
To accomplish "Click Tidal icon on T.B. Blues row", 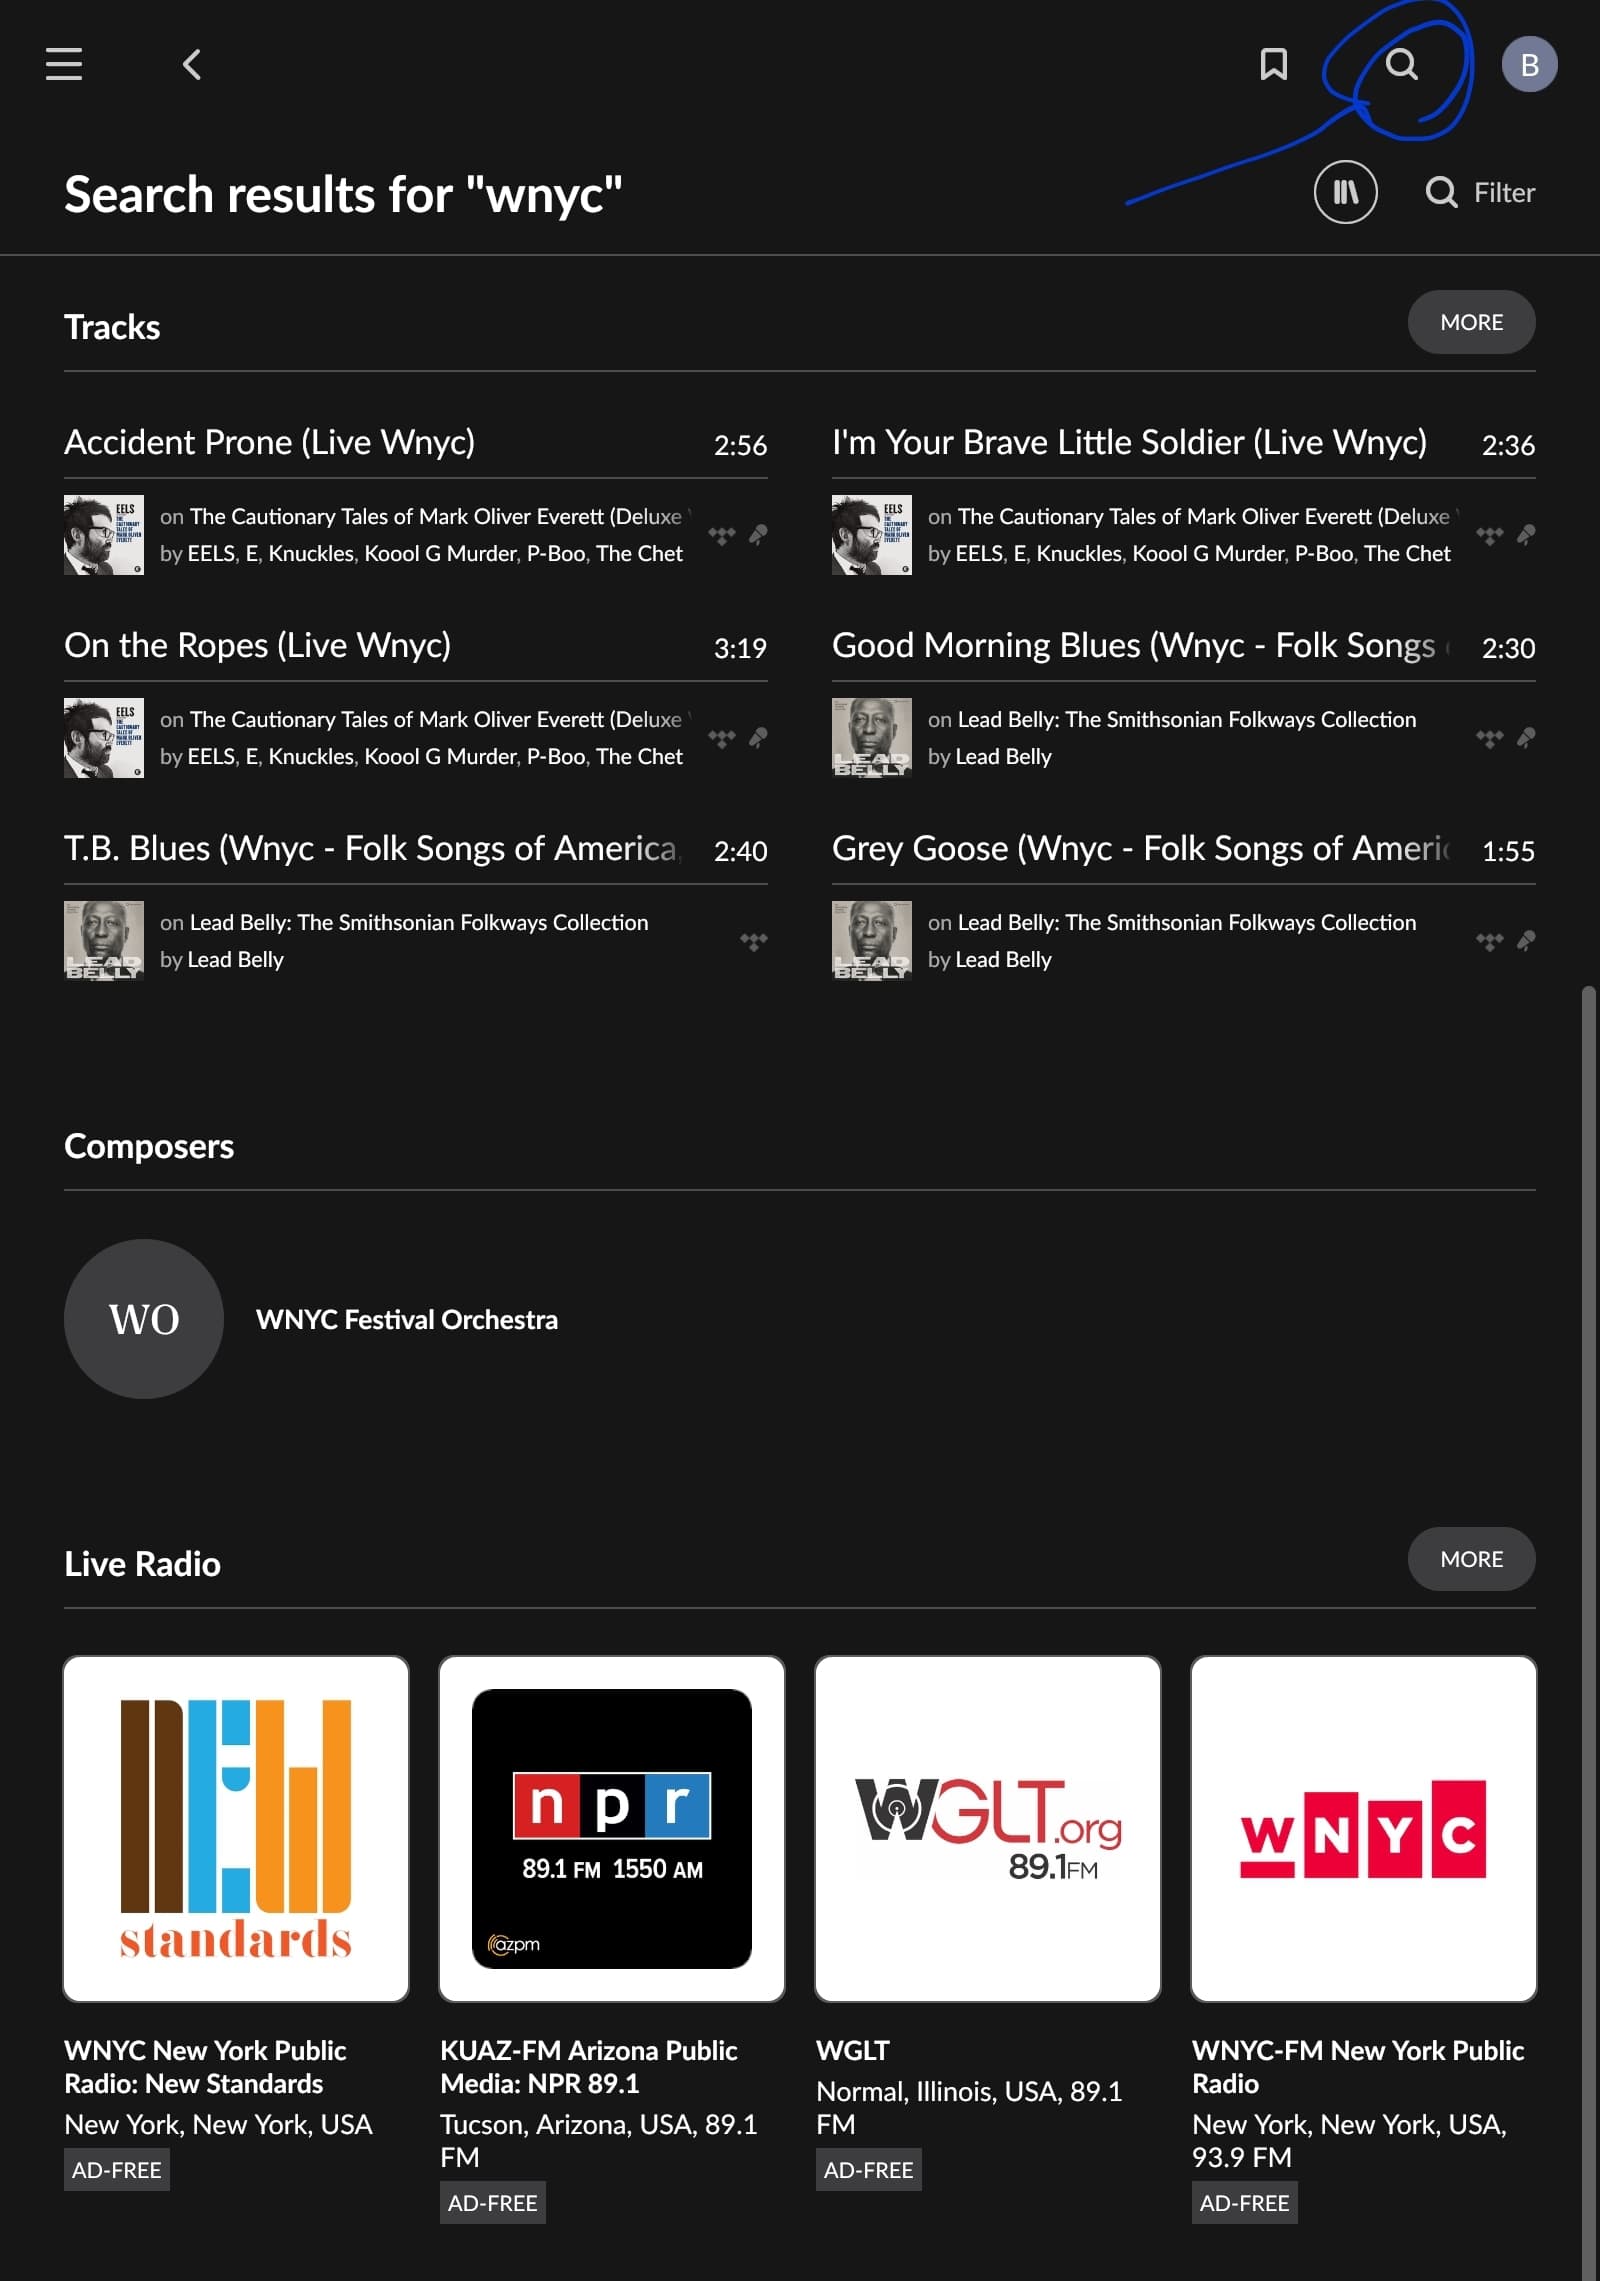I will pyautogui.click(x=754, y=942).
